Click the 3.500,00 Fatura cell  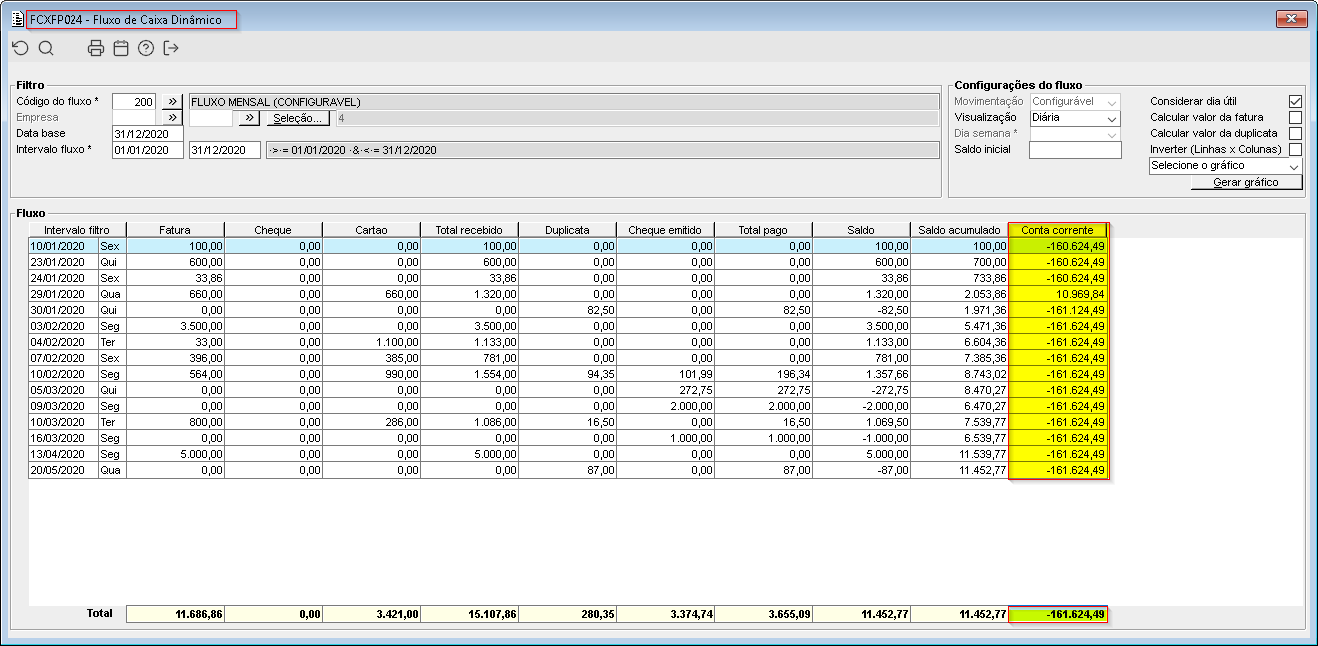click(x=175, y=326)
